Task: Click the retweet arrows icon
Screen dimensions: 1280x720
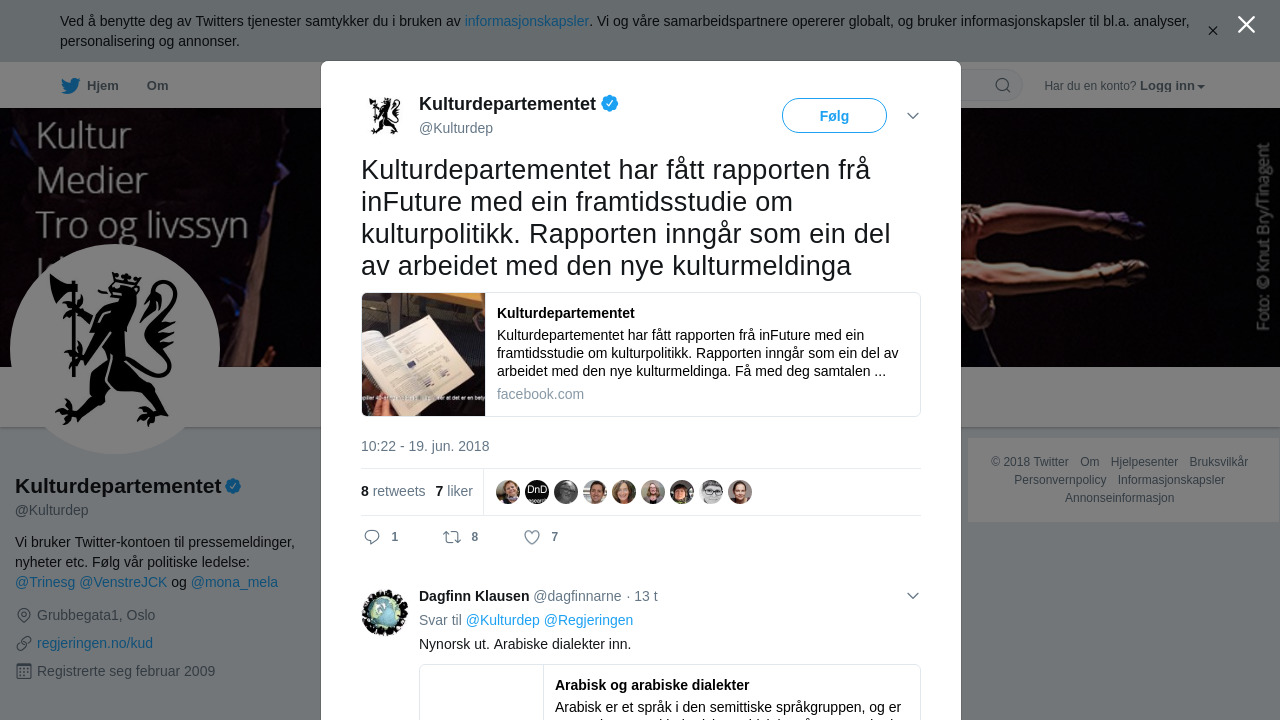Action: pos(452,537)
